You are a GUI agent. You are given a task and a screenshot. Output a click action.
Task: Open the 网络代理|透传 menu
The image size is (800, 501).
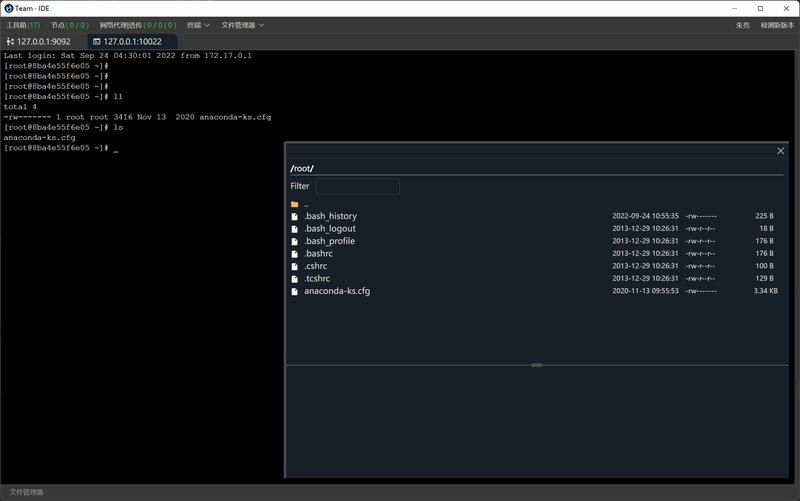(137, 25)
